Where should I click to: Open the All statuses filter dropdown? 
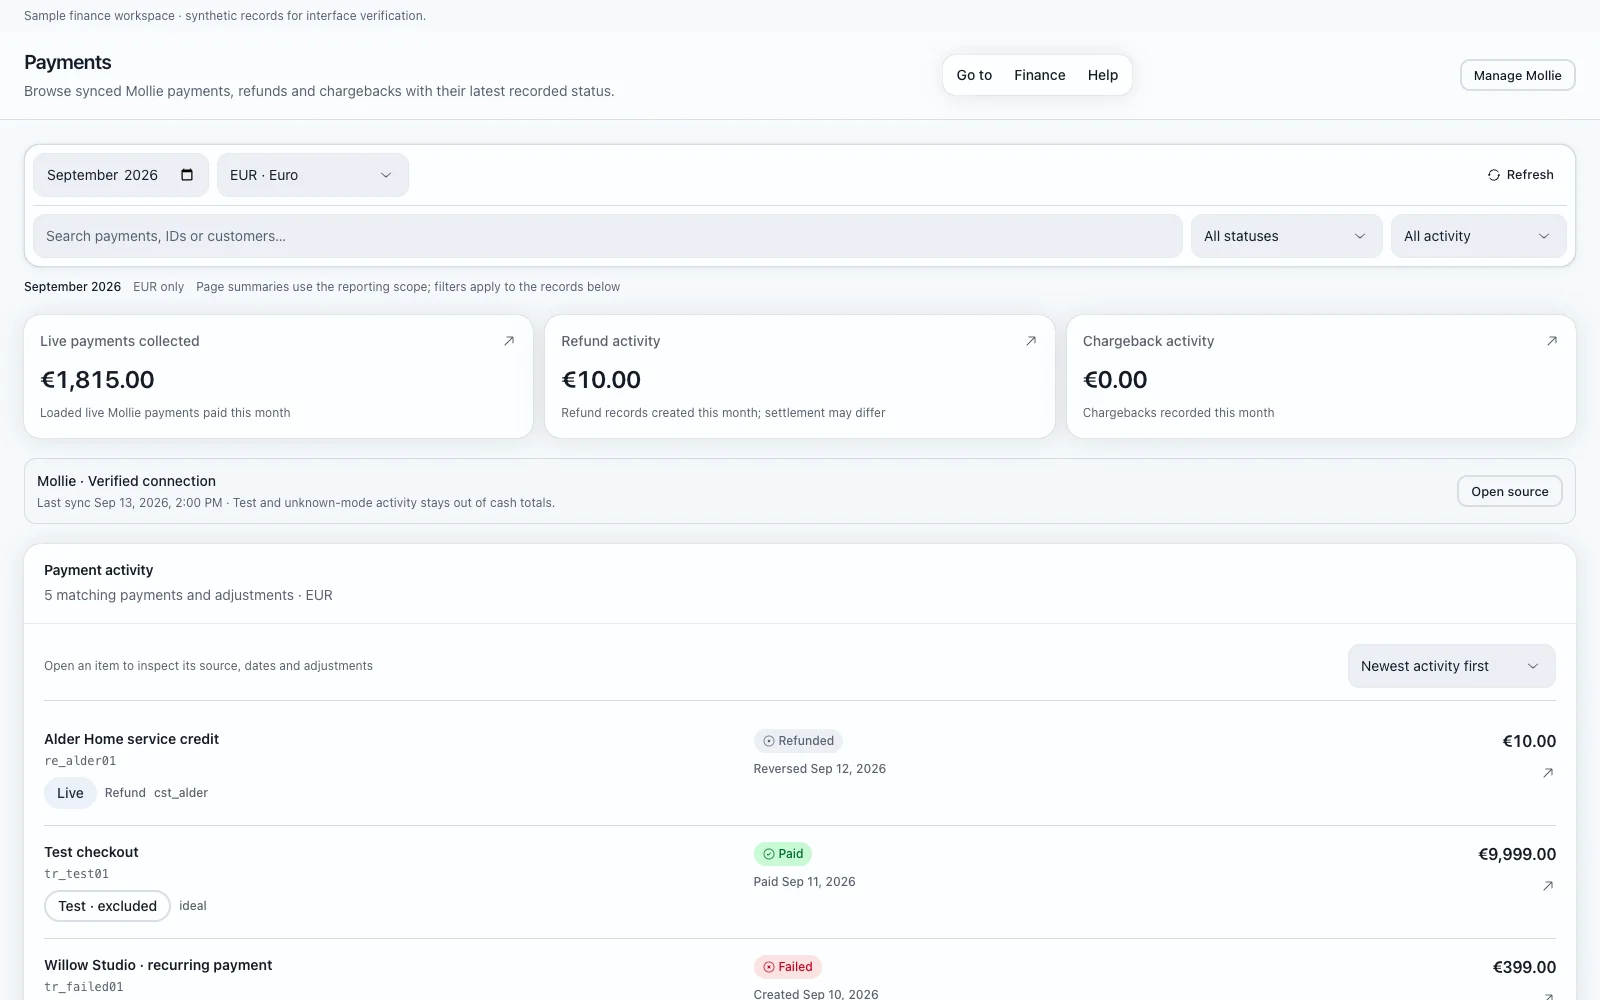1286,236
